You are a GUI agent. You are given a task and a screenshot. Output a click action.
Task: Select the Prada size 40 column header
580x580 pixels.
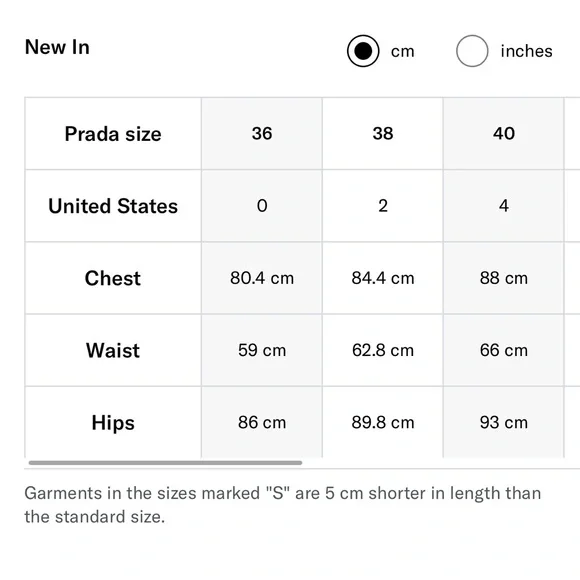tap(503, 134)
